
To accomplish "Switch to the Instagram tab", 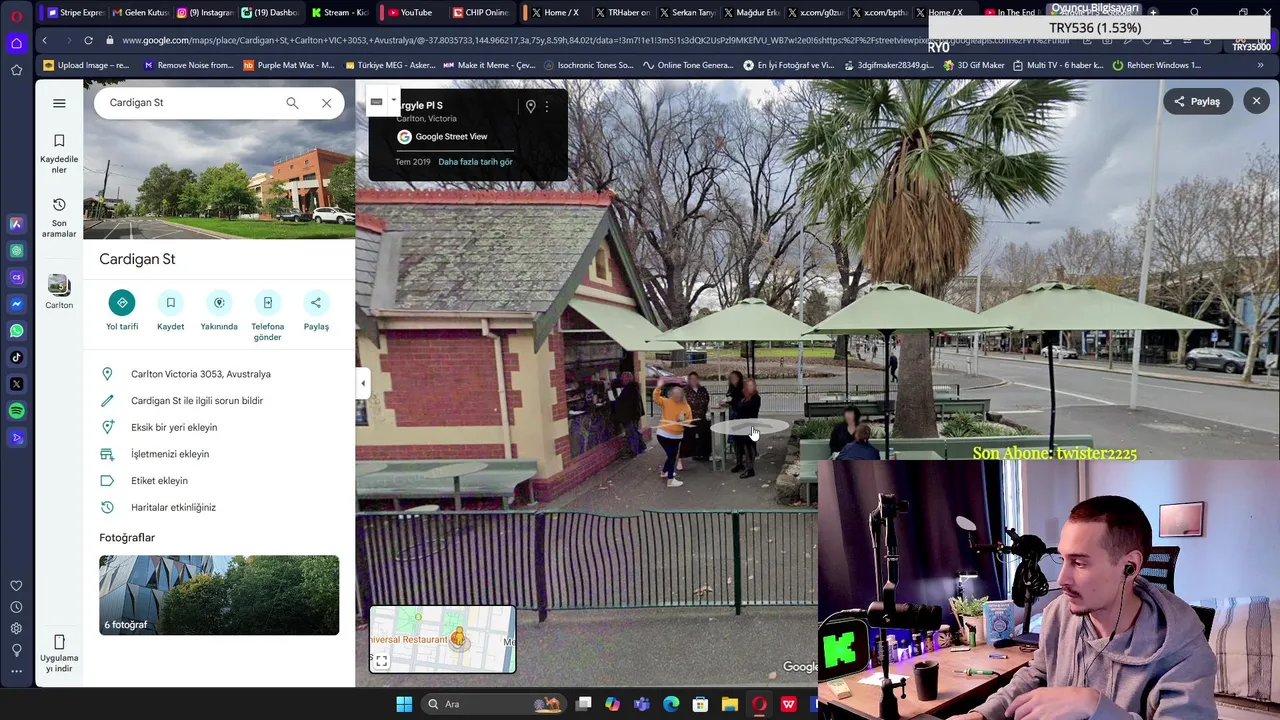I will 206,12.
